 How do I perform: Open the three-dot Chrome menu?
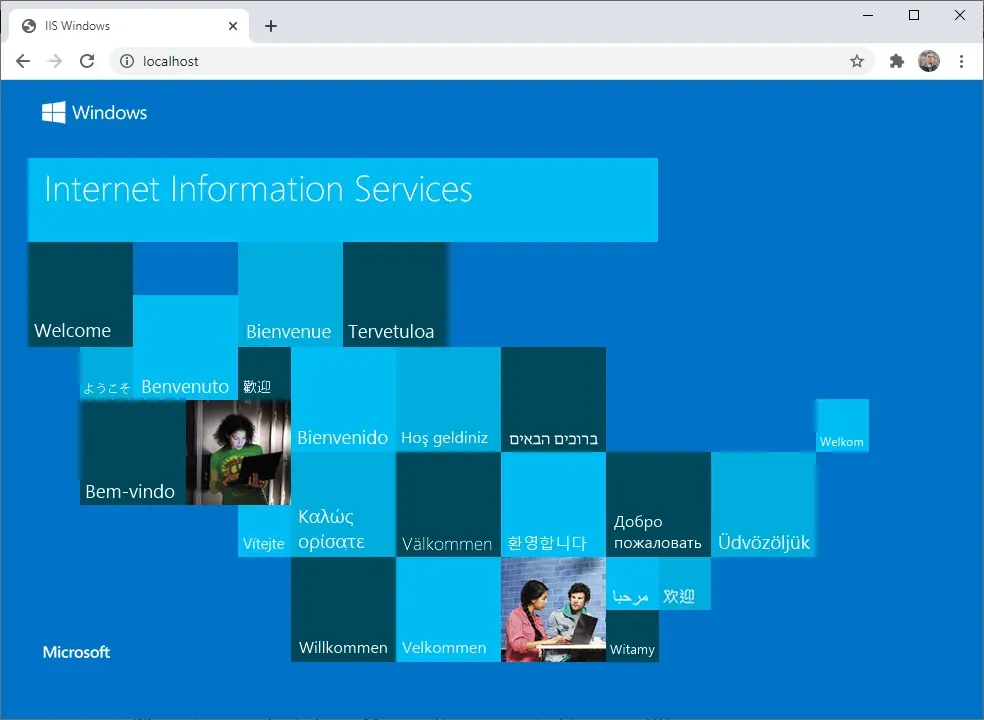(x=961, y=61)
